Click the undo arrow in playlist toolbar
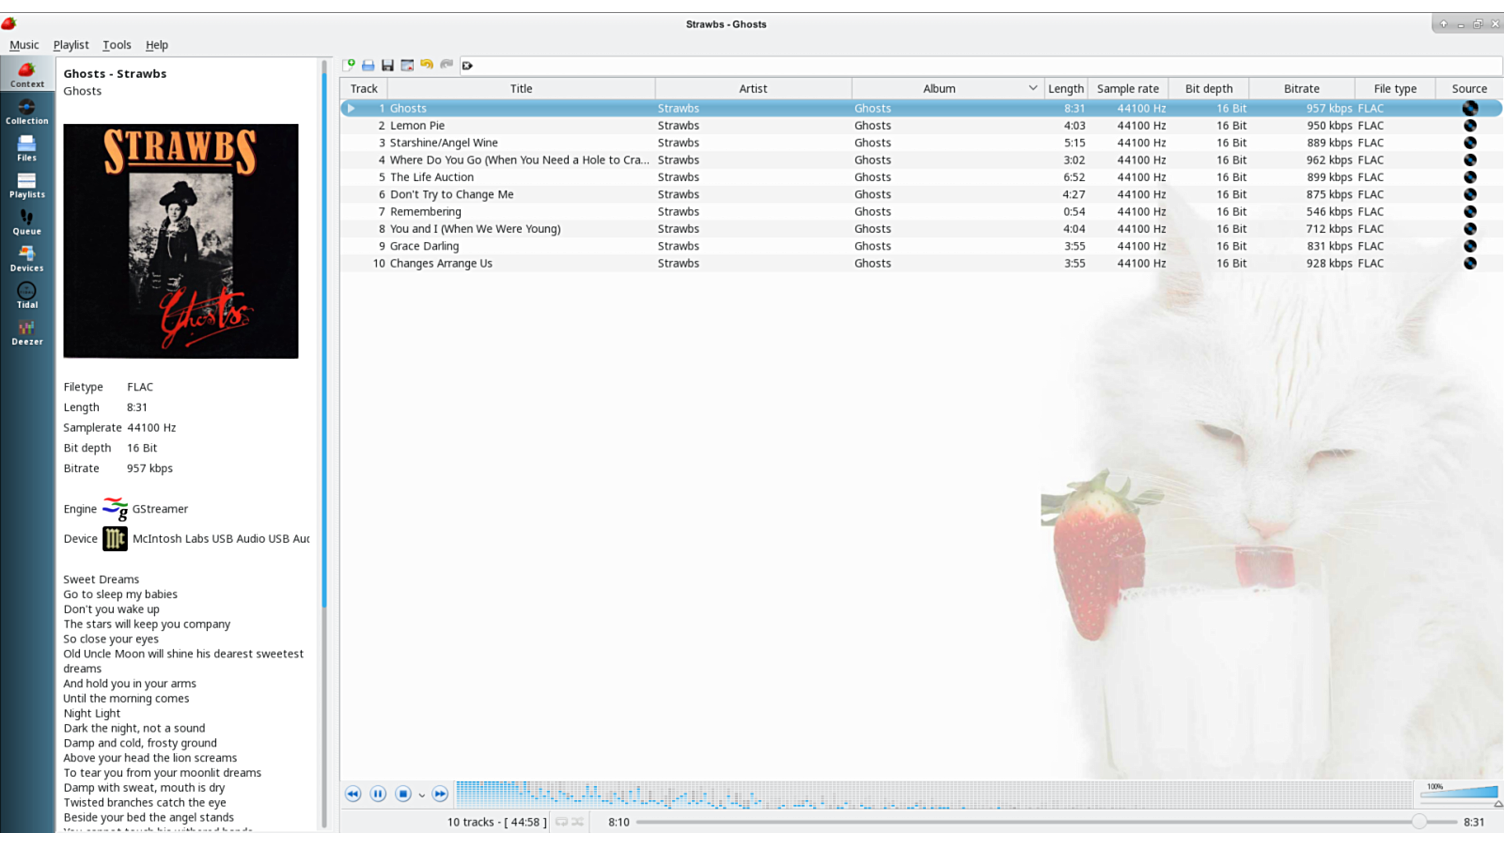Screen dimensions: 1504x846 [x=427, y=65]
